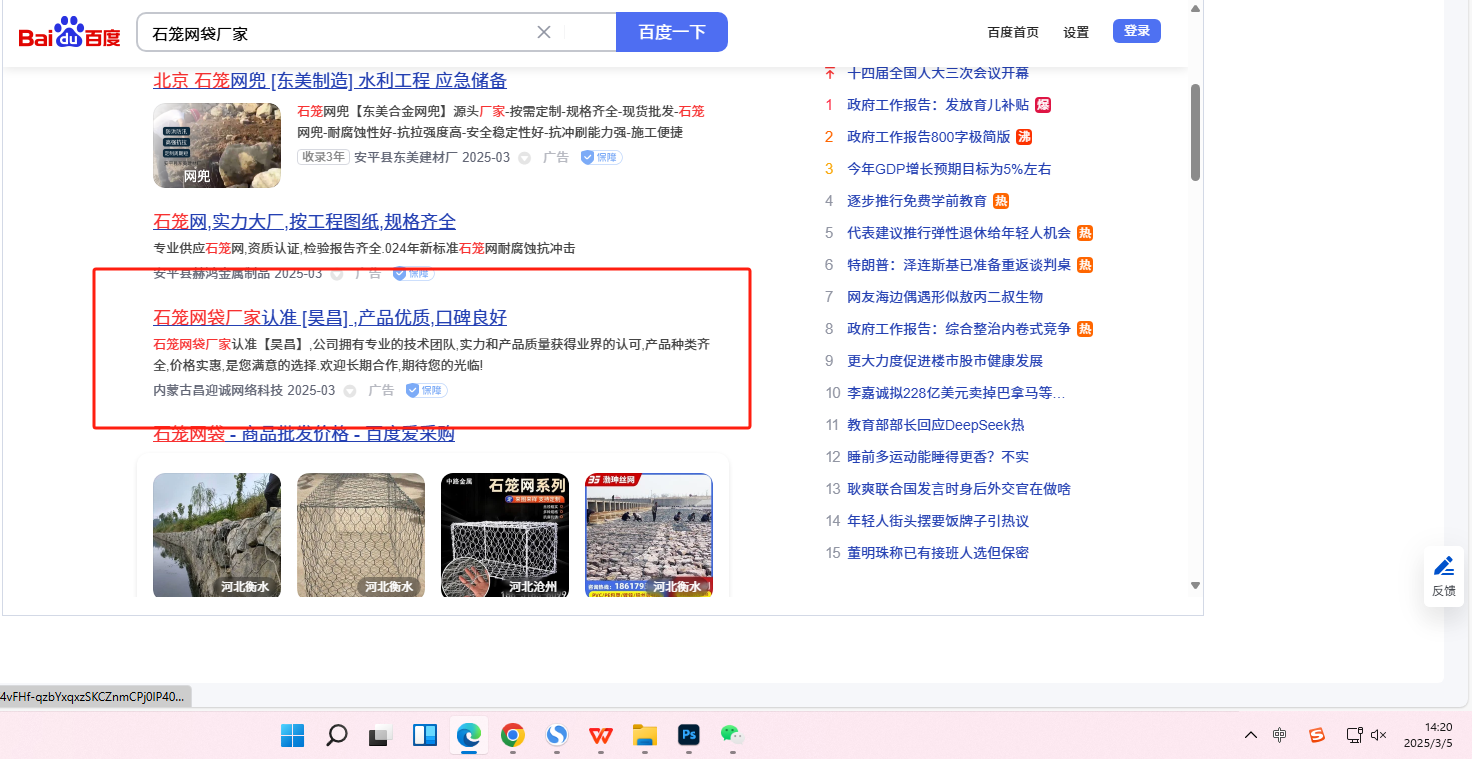
Task: Open the 反馈 feedback widget
Action: pos(1443,576)
